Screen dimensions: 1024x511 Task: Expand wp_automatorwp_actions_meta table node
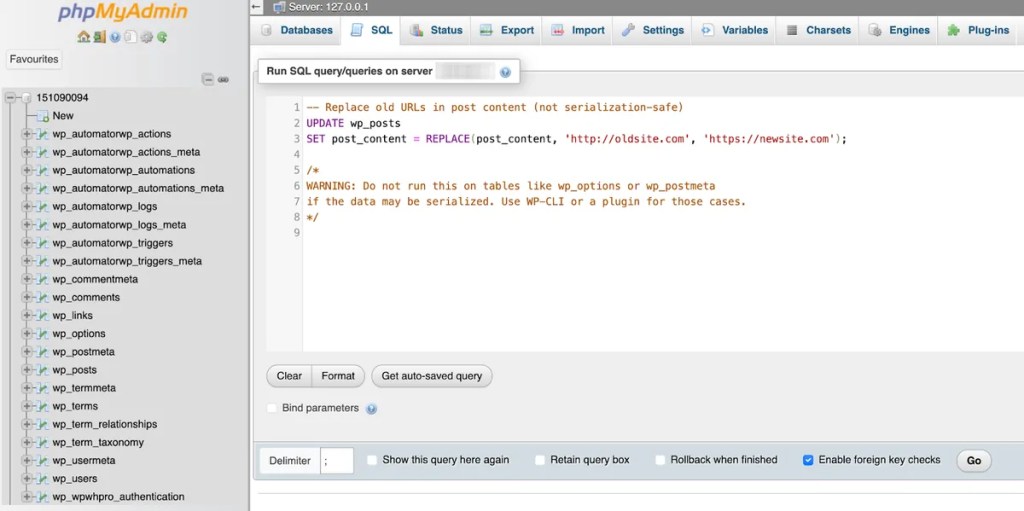click(27, 152)
